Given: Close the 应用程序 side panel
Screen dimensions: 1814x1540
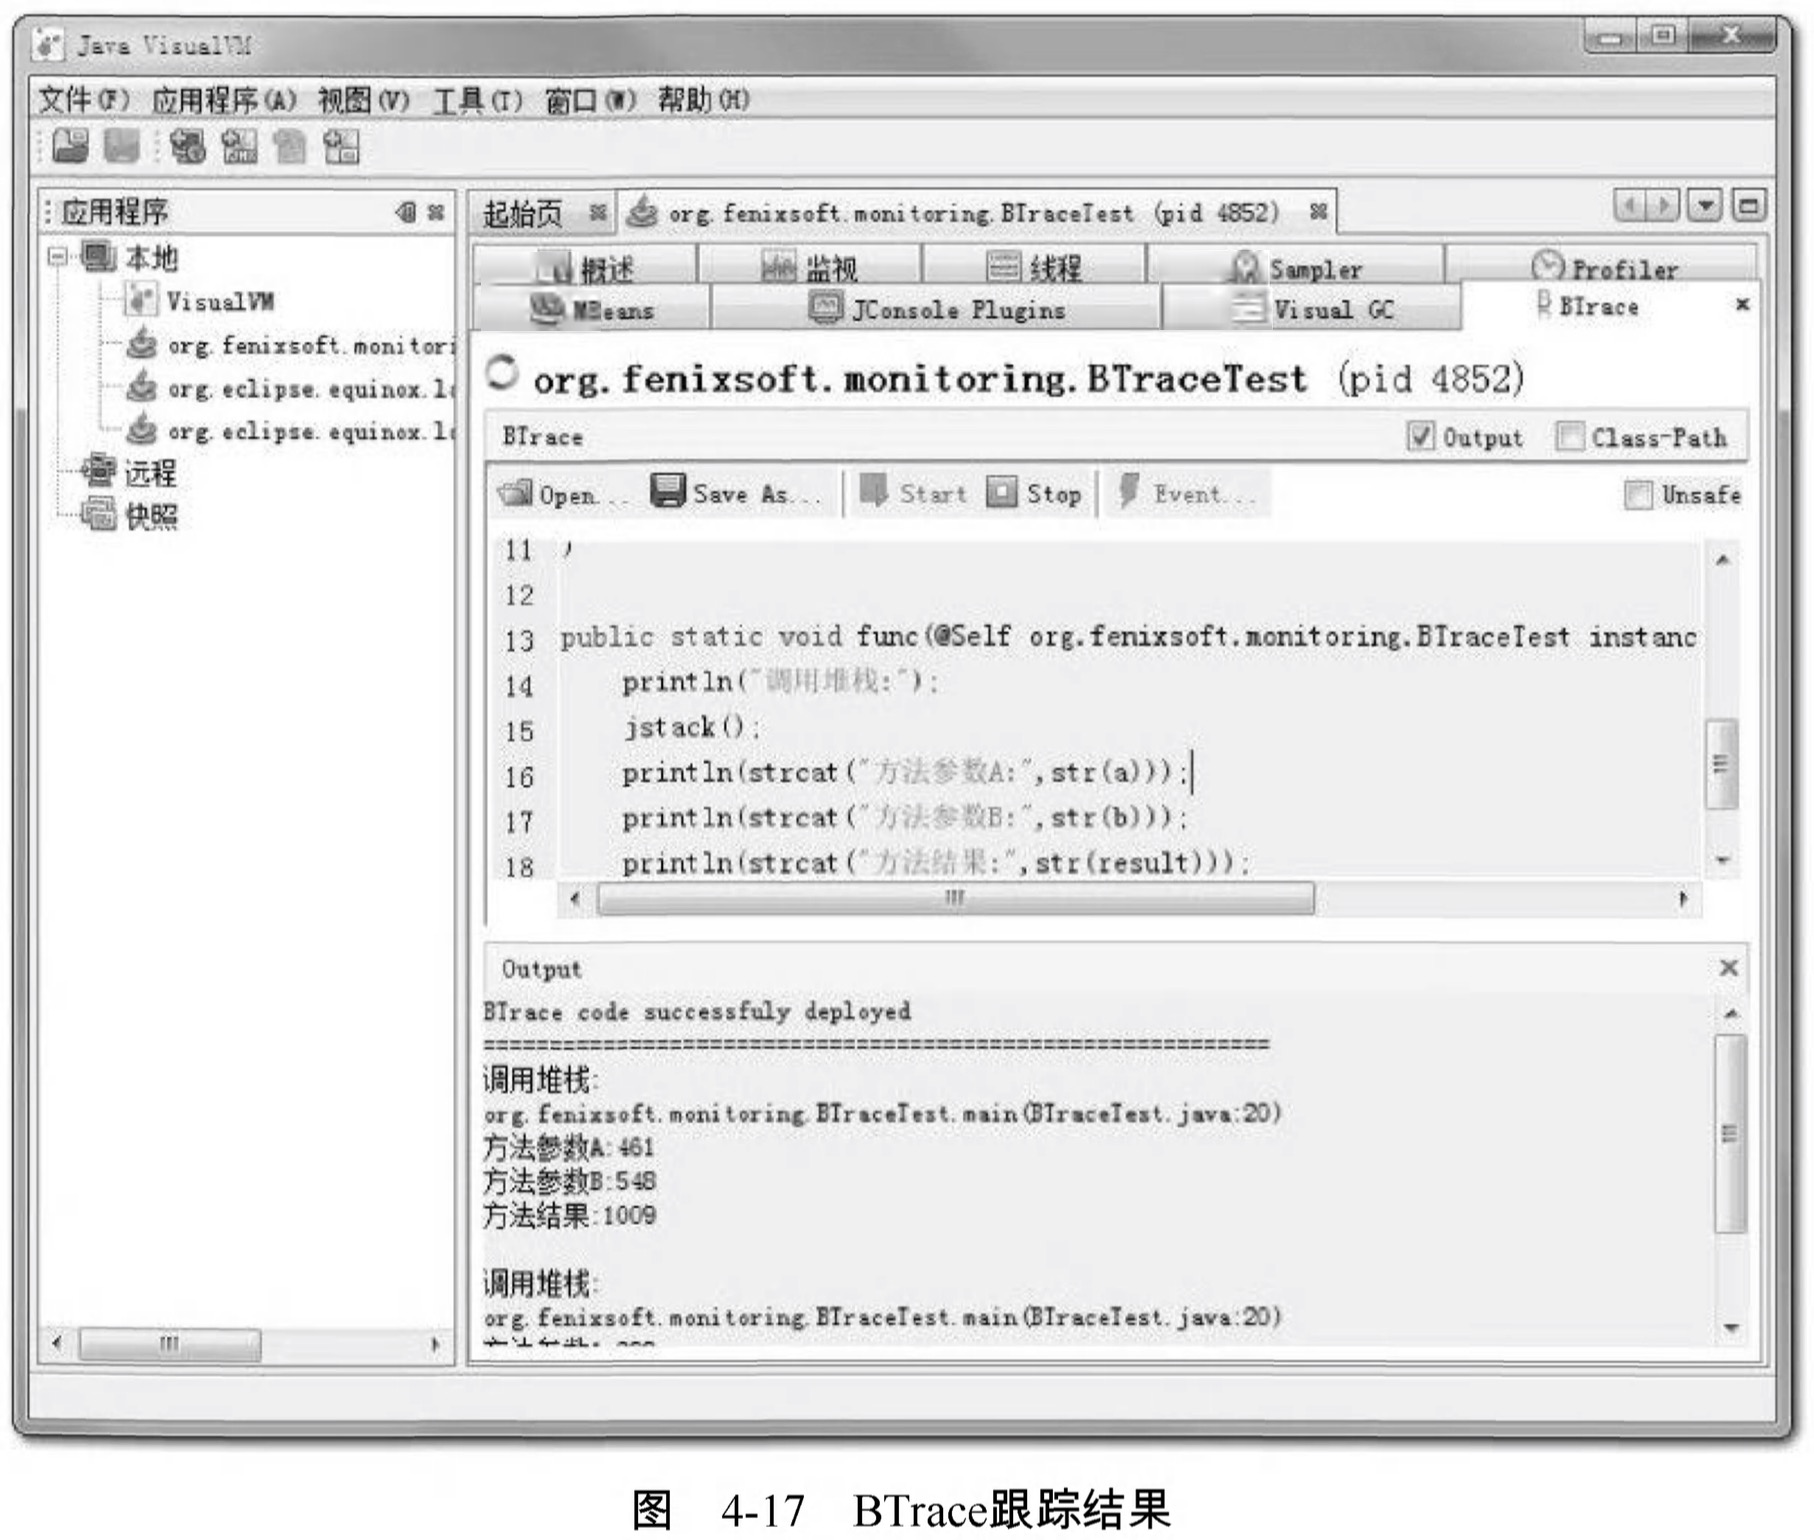Looking at the screenshot, I should click(x=436, y=212).
